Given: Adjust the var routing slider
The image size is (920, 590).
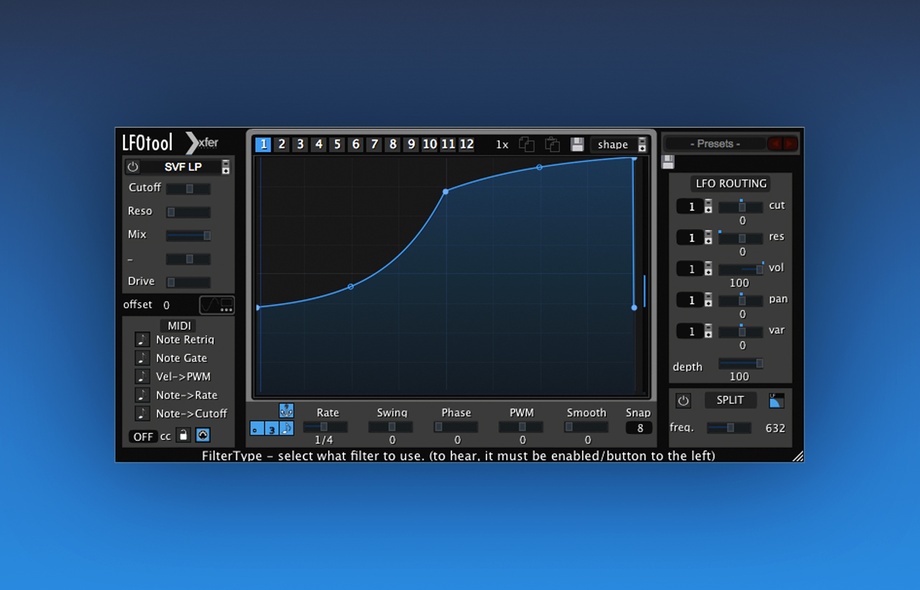Looking at the screenshot, I should 741,331.
